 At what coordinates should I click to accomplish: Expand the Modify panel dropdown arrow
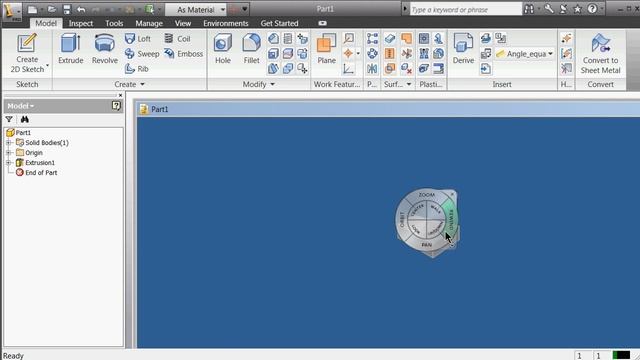point(272,84)
